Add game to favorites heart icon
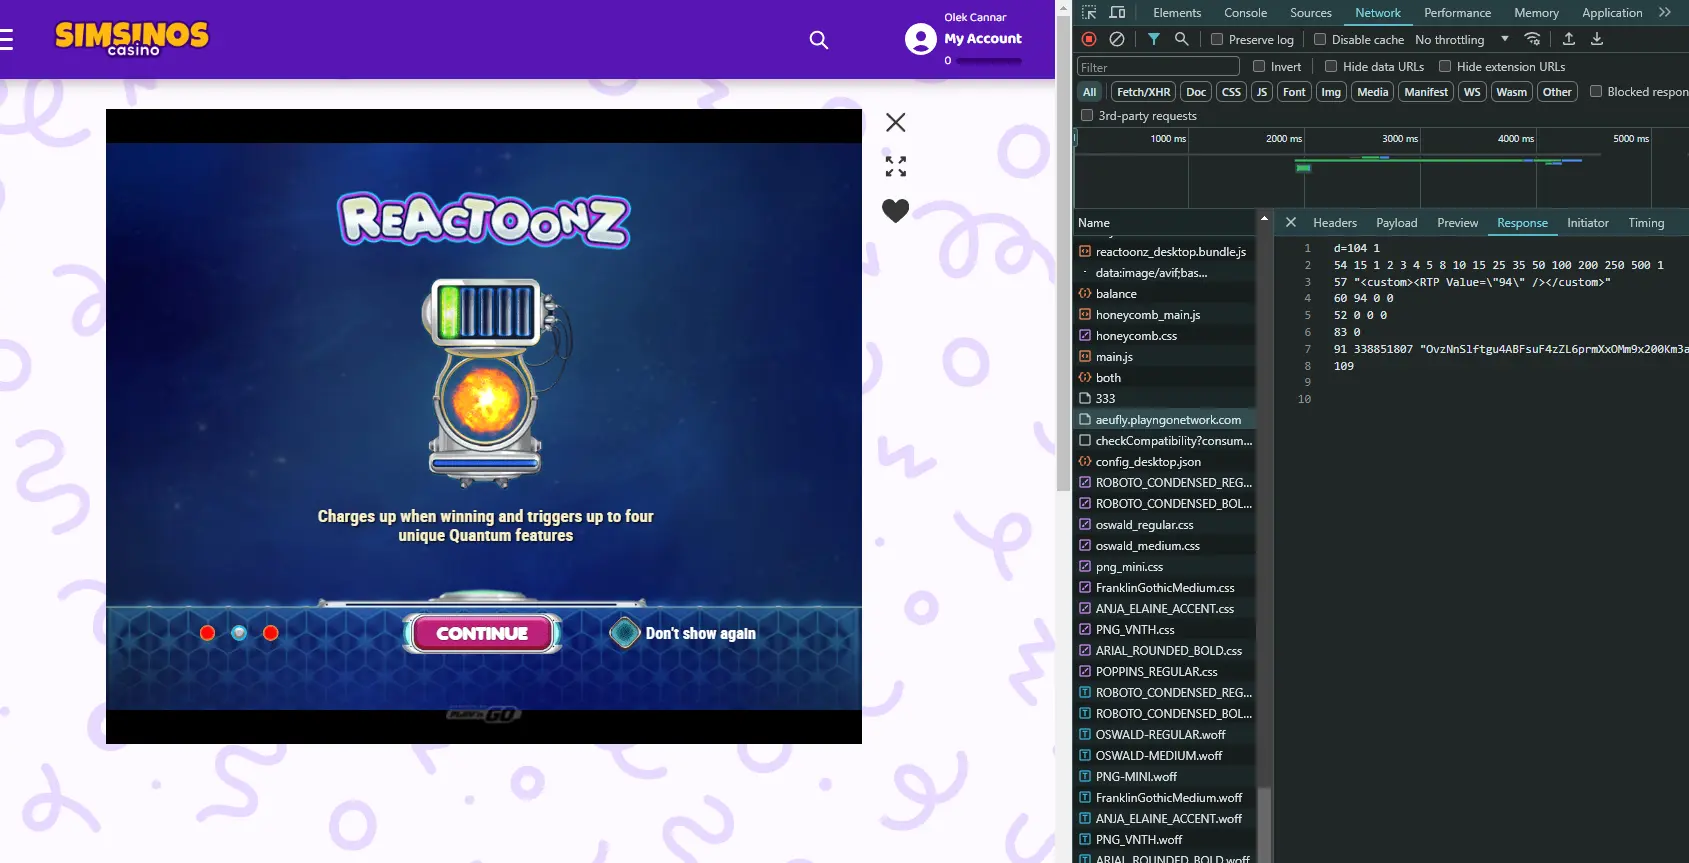Viewport: 1689px width, 863px height. point(896,210)
